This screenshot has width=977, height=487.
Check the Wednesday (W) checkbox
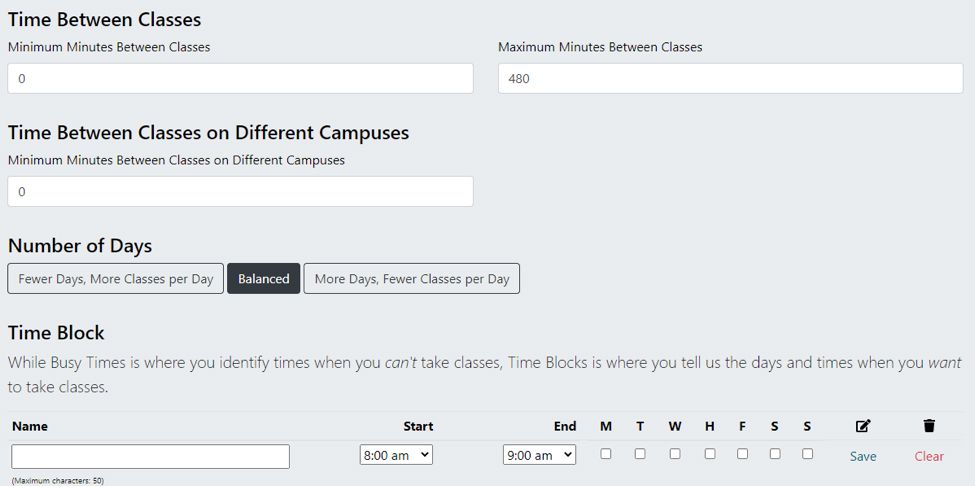click(675, 454)
